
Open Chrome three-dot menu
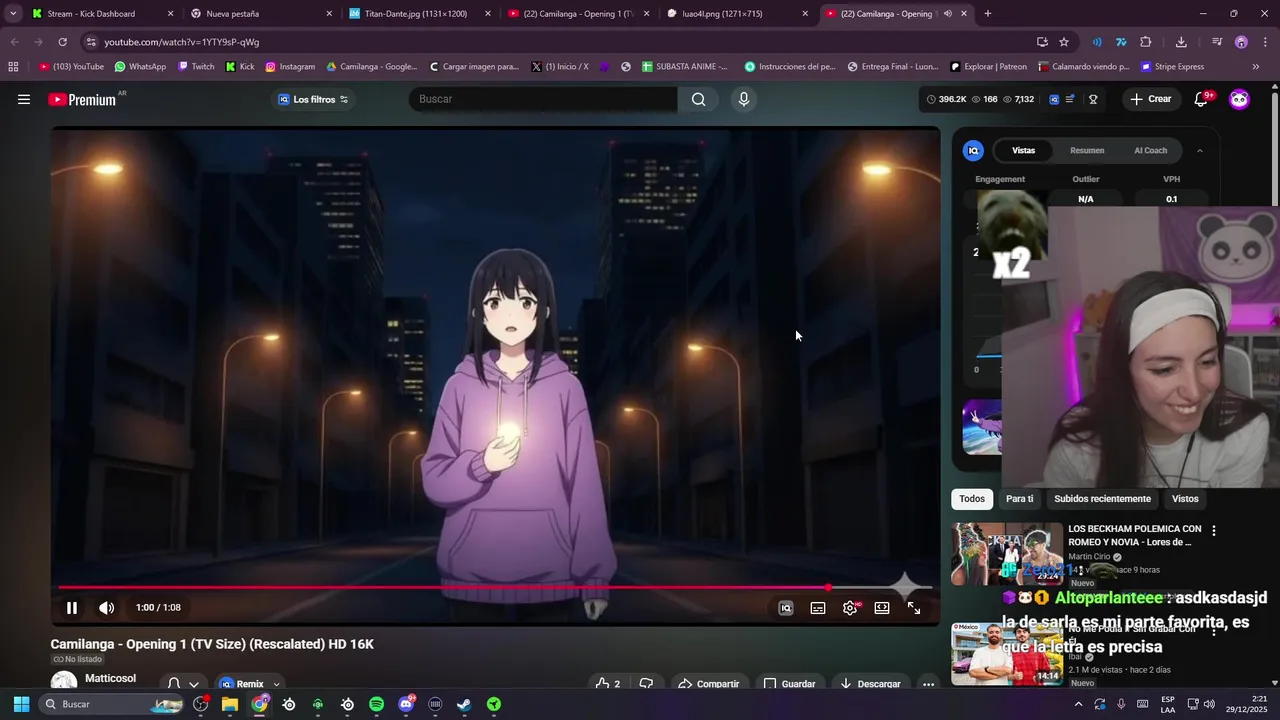[x=1266, y=42]
